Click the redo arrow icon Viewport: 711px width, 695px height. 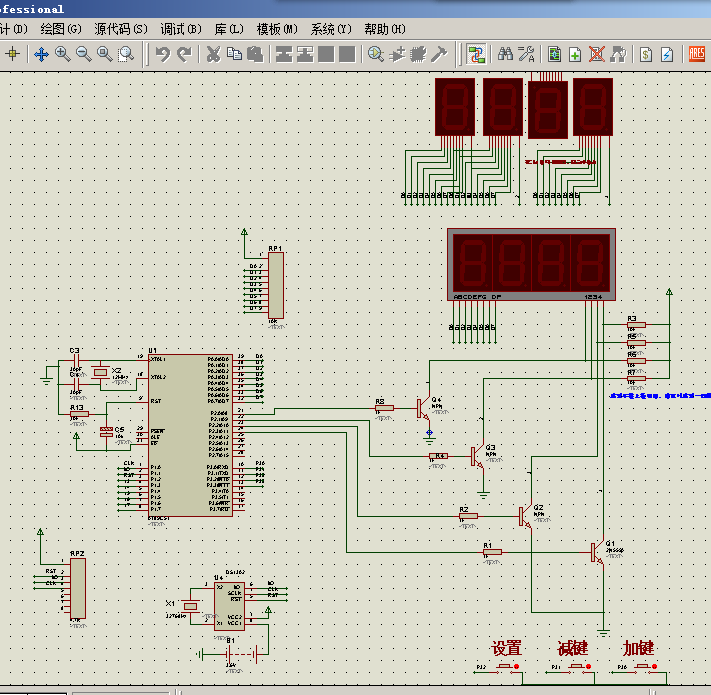[x=184, y=54]
